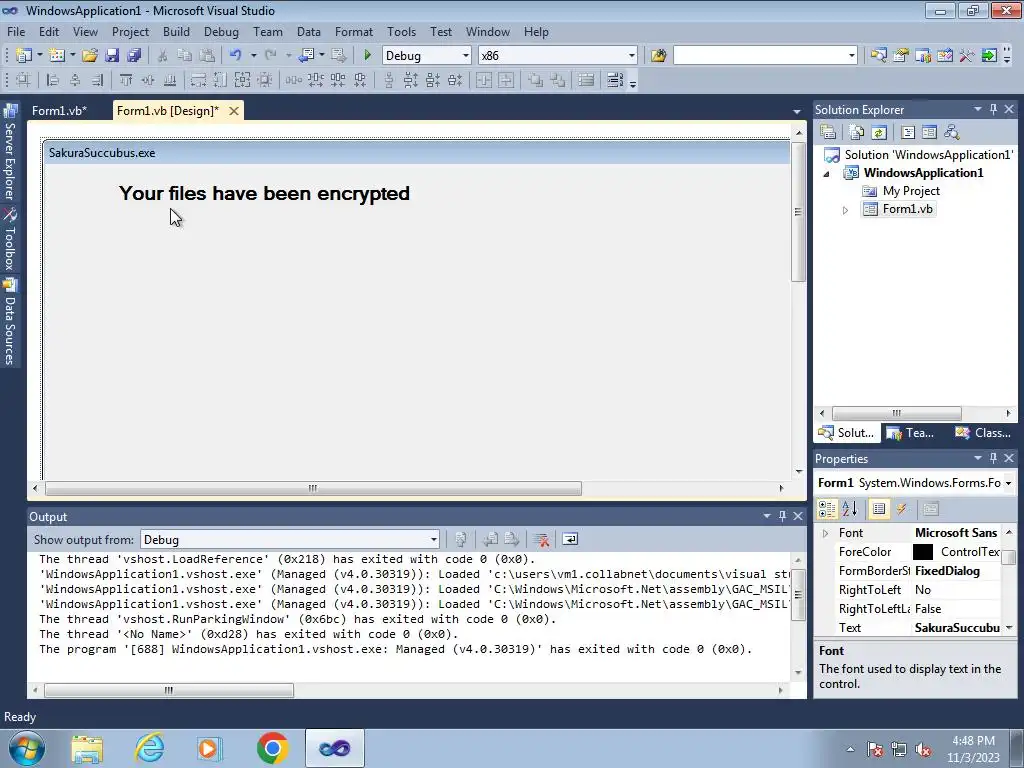The width and height of the screenshot is (1024, 768).
Task: Click the Align Lefts layout icon
Action: point(53,80)
